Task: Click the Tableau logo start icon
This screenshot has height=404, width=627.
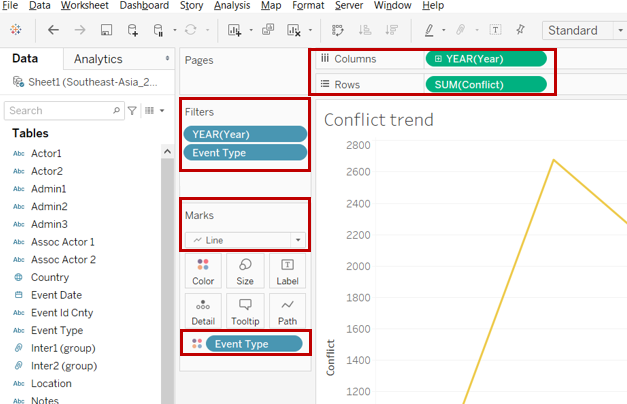Action: pyautogui.click(x=15, y=31)
